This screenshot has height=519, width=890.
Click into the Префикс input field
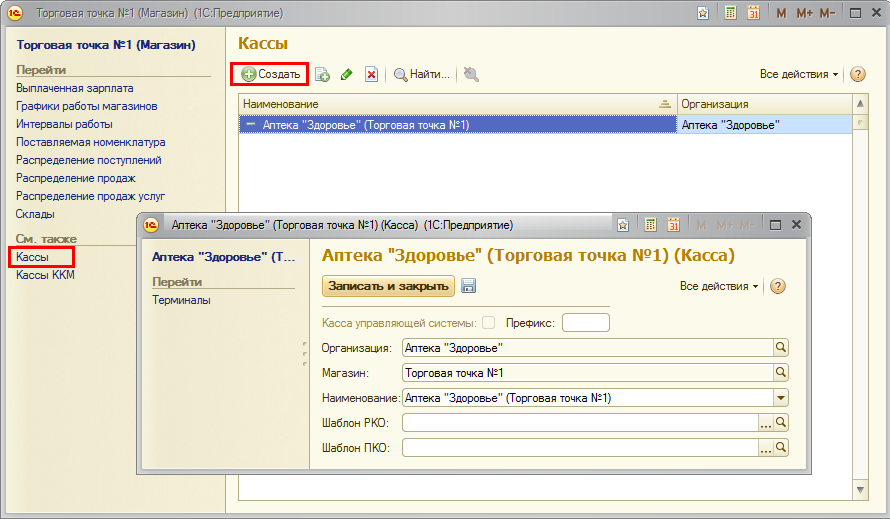point(585,322)
